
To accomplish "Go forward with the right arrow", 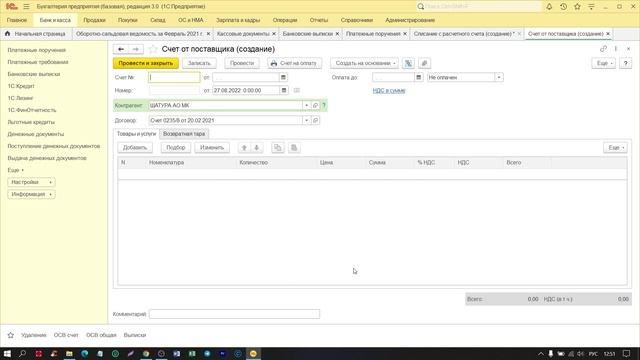I will [136, 49].
